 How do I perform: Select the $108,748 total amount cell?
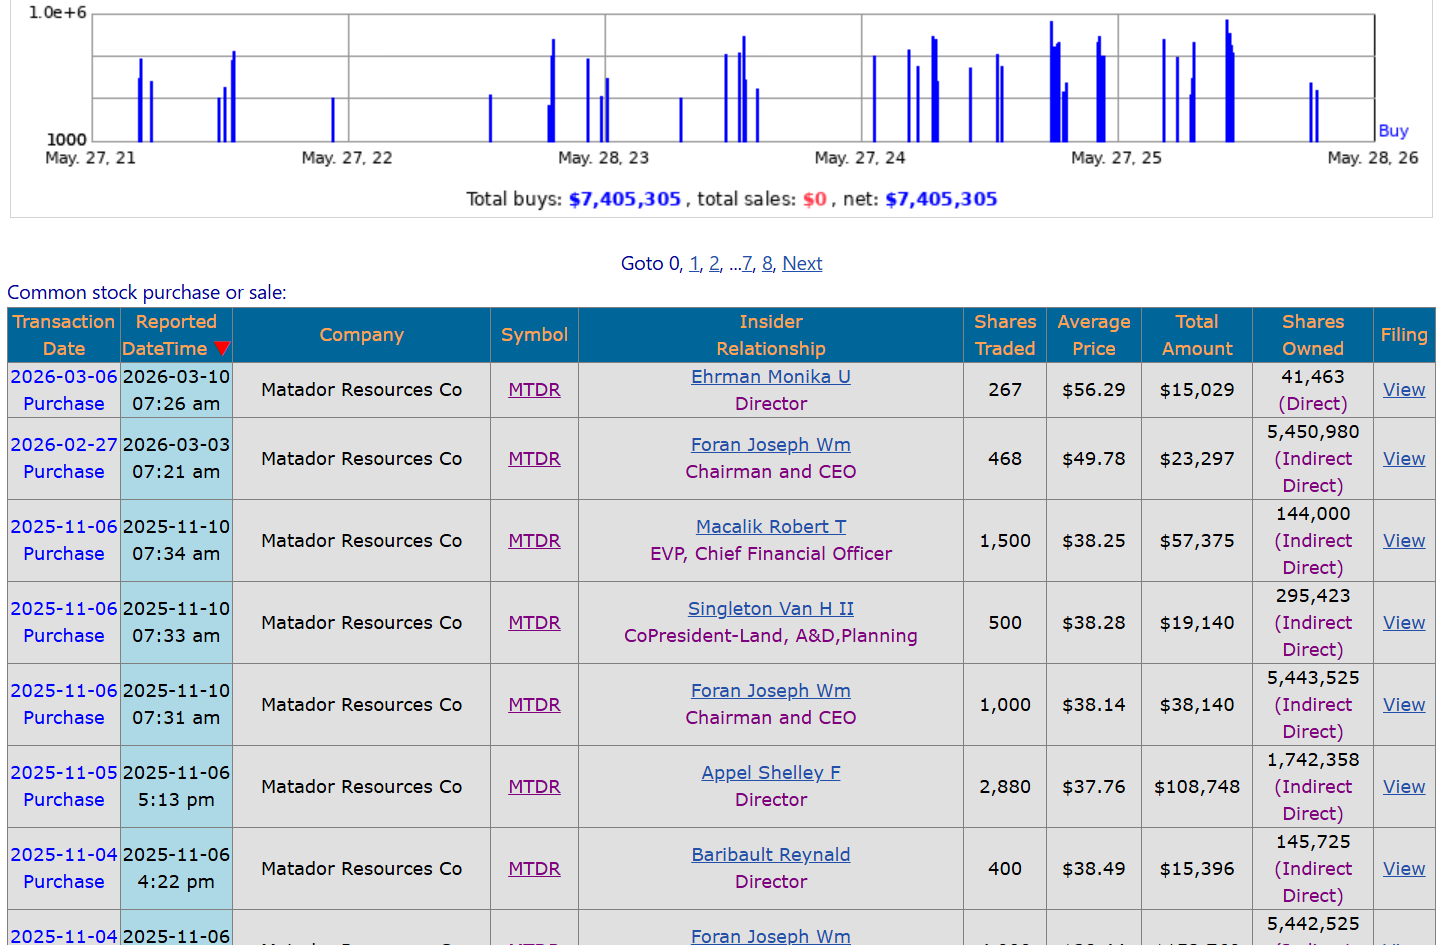point(1197,786)
